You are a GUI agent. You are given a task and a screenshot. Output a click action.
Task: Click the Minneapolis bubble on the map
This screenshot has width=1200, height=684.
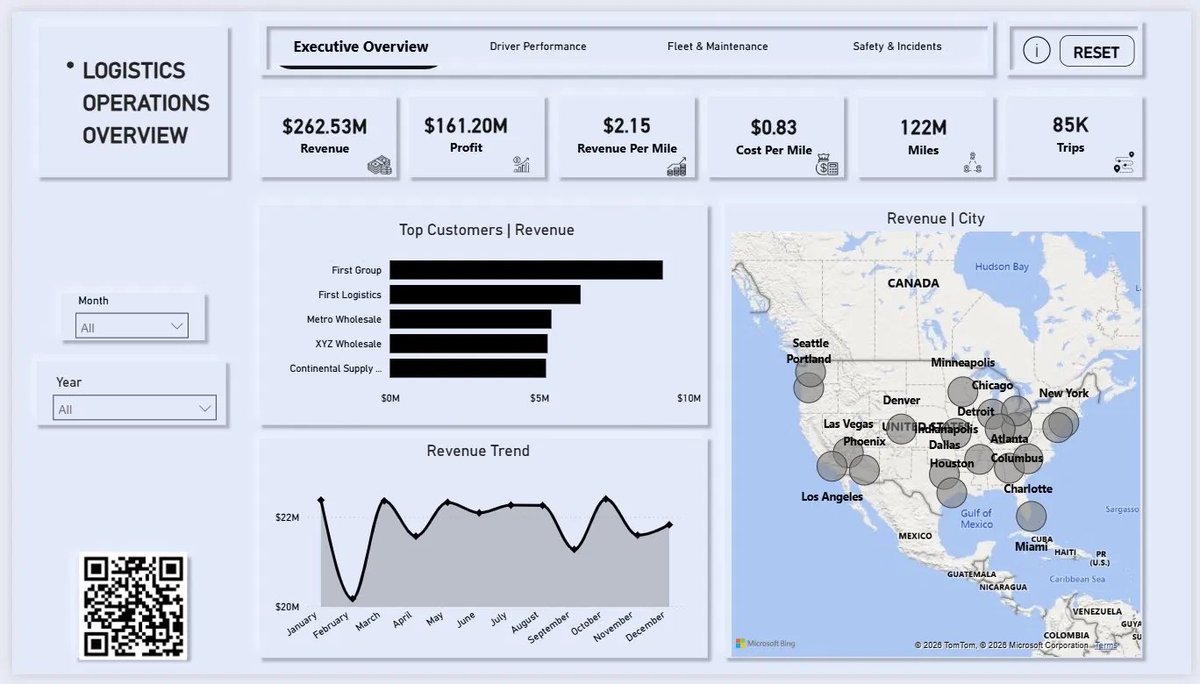(961, 392)
